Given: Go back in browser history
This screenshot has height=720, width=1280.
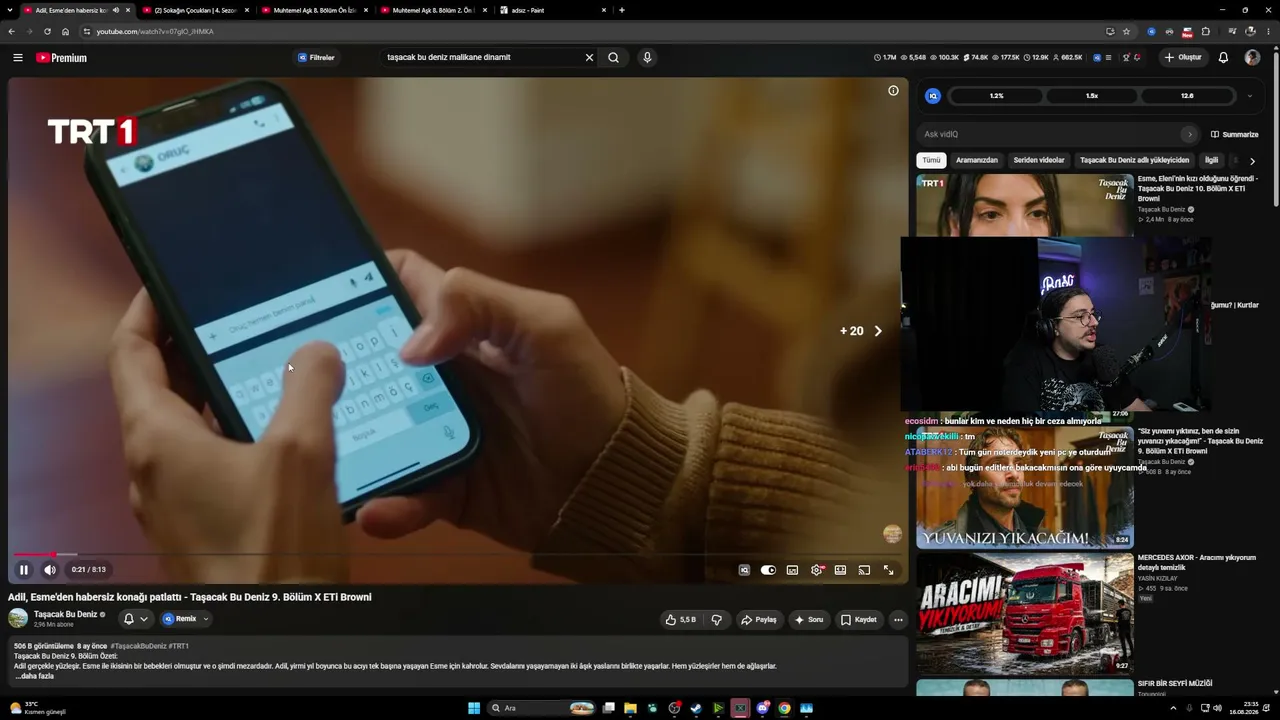Looking at the screenshot, I should click(x=11, y=31).
